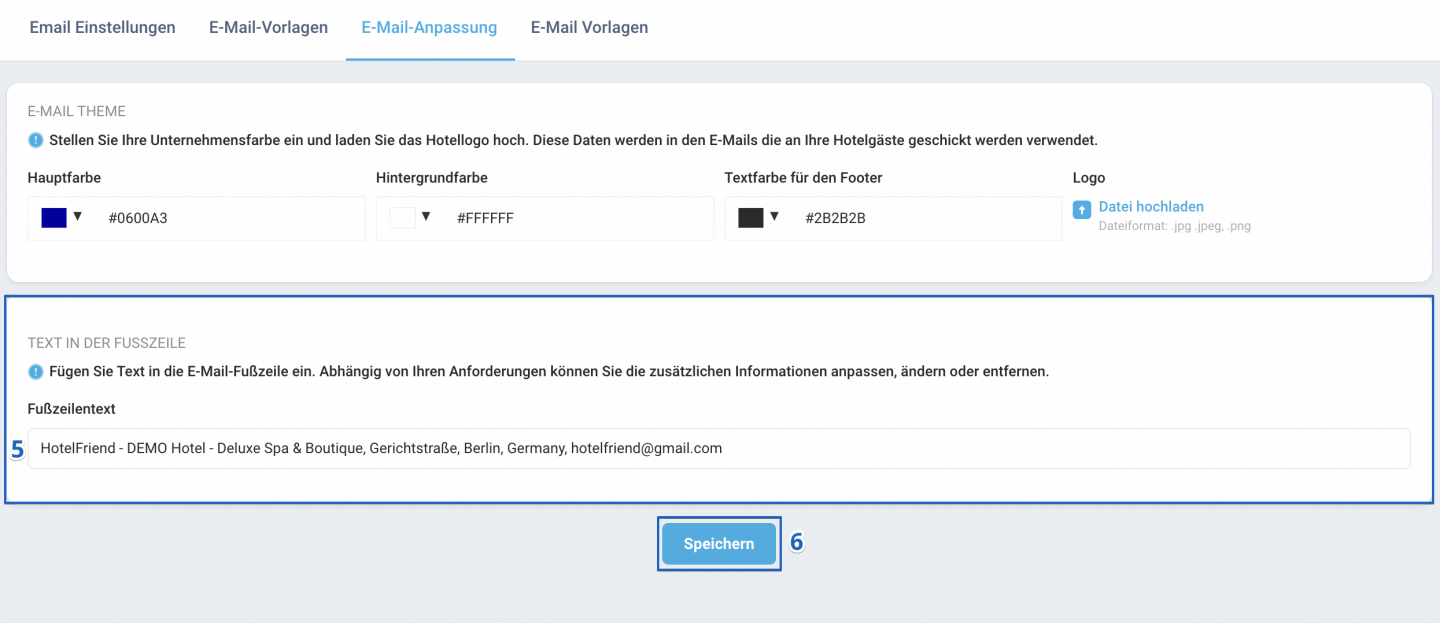Click the Datei hochladen link
The width and height of the screenshot is (1440, 623).
coord(1151,207)
